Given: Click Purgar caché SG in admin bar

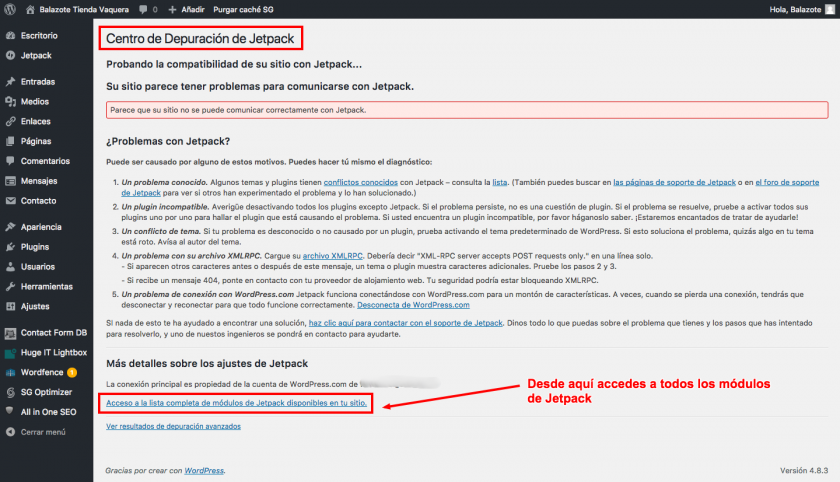Looking at the screenshot, I should tap(247, 9).
